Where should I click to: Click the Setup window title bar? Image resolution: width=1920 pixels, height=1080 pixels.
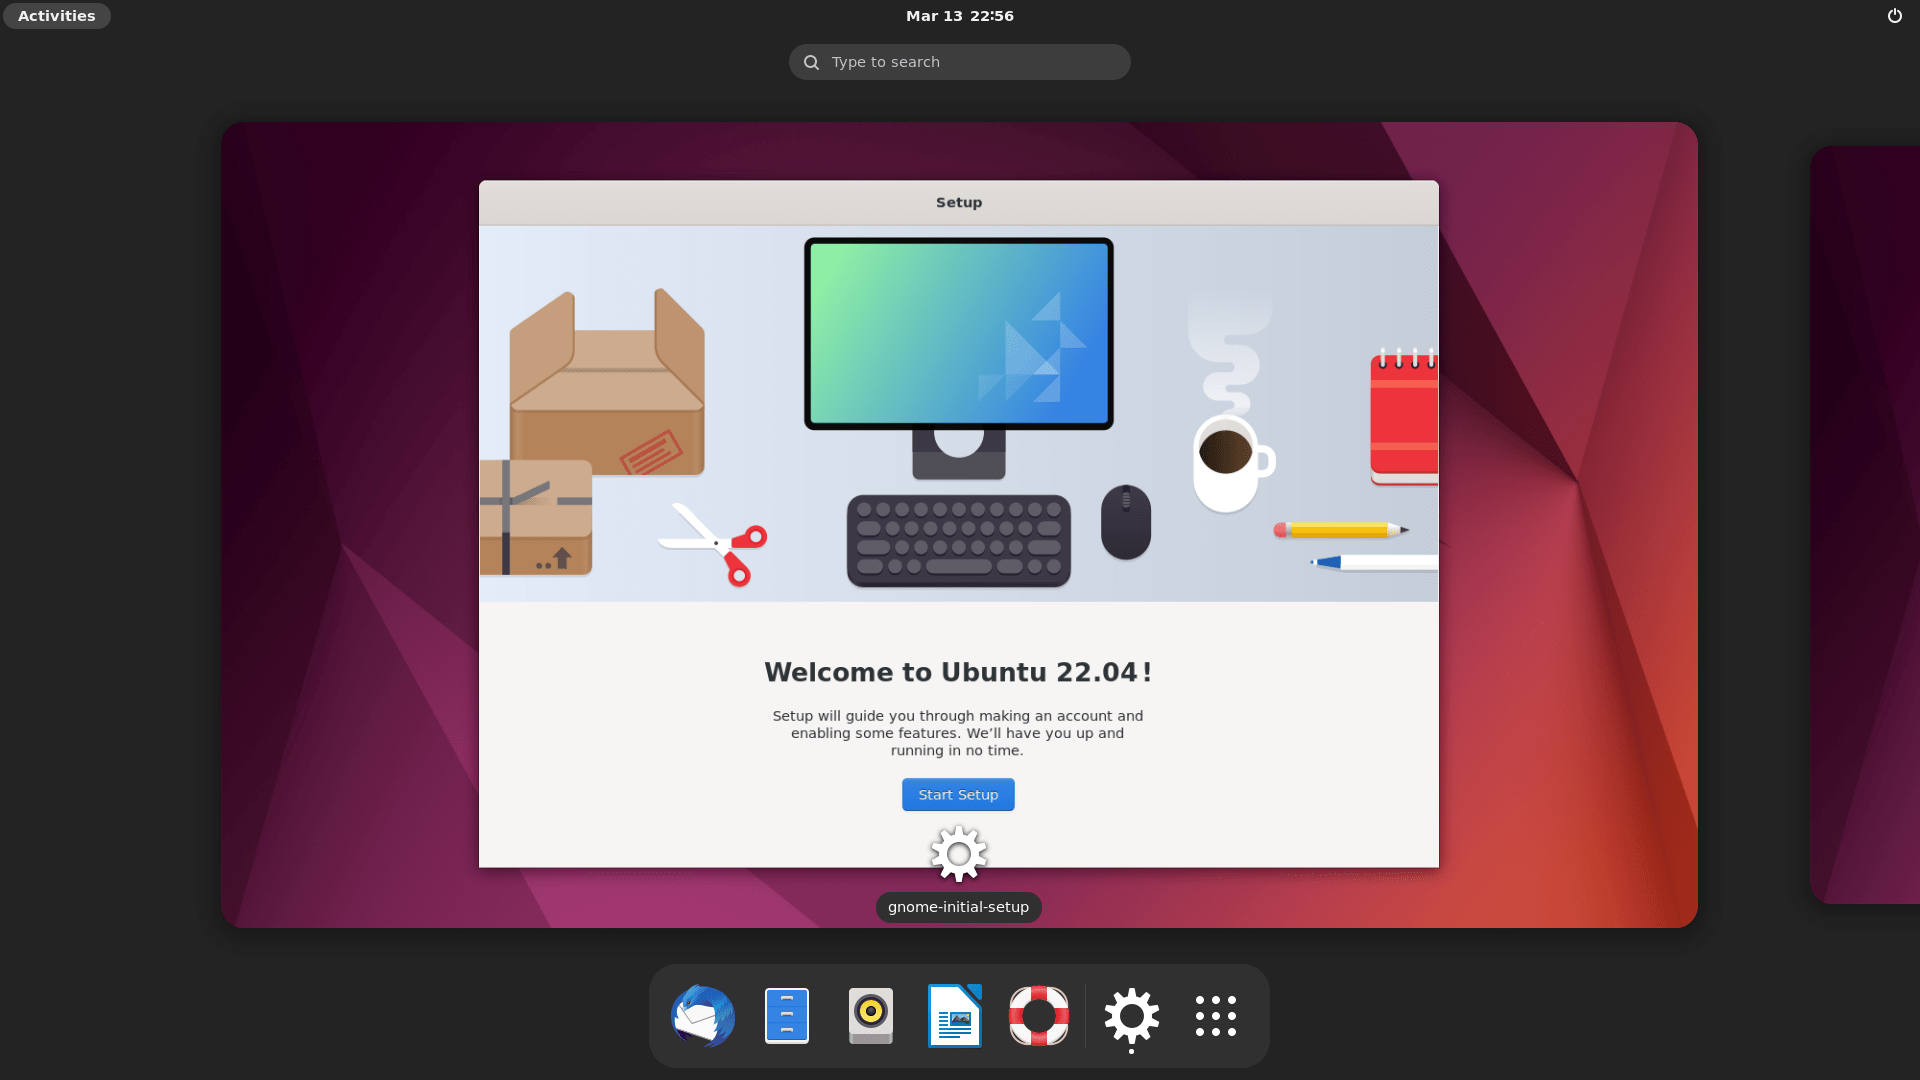(x=959, y=202)
